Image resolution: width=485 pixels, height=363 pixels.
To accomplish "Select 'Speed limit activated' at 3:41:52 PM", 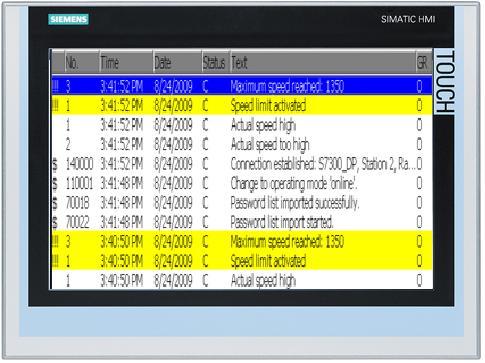I will tap(242, 106).
